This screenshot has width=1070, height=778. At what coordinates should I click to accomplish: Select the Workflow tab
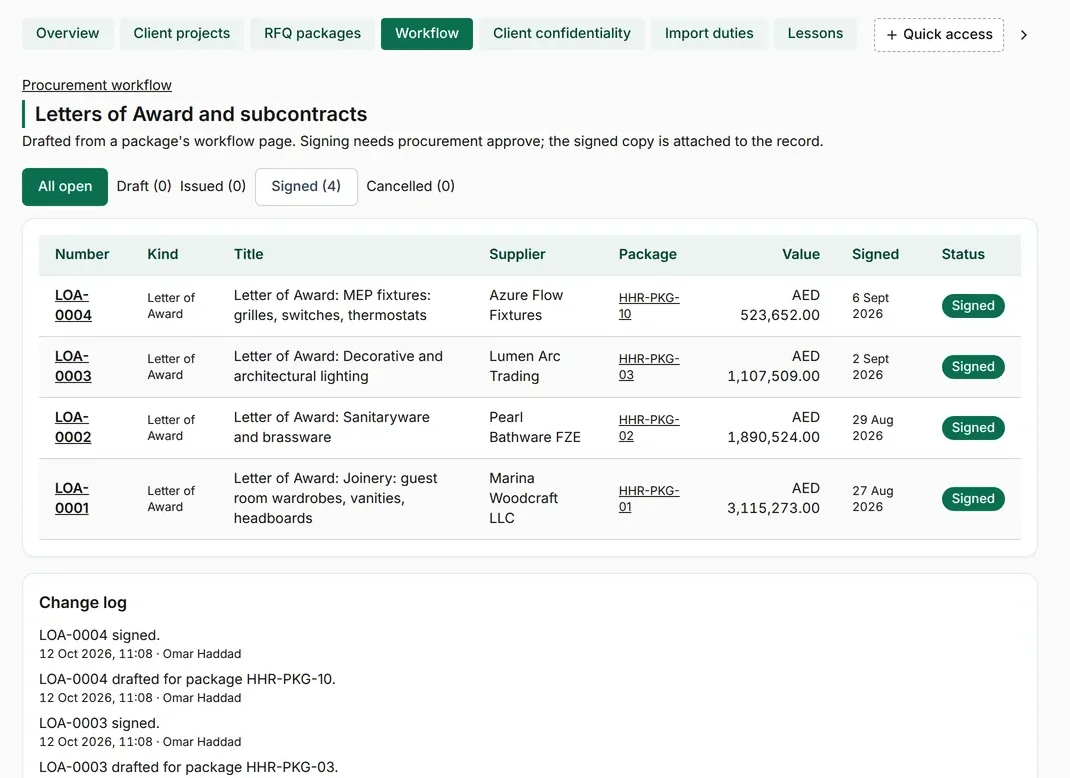426,33
